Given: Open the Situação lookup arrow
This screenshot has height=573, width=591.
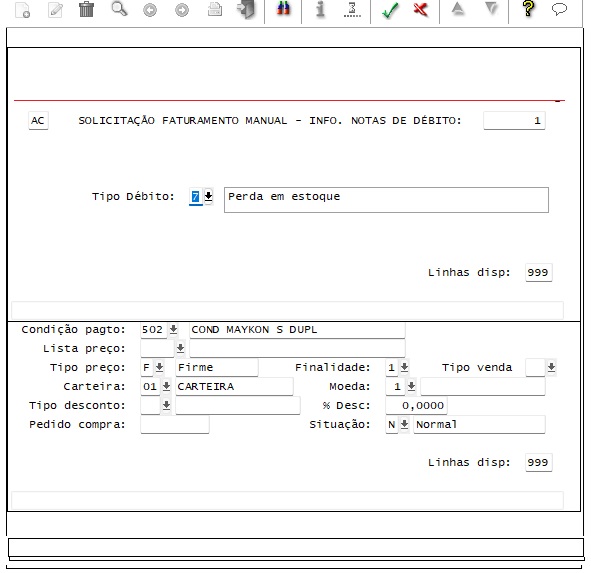Looking at the screenshot, I should (x=404, y=424).
